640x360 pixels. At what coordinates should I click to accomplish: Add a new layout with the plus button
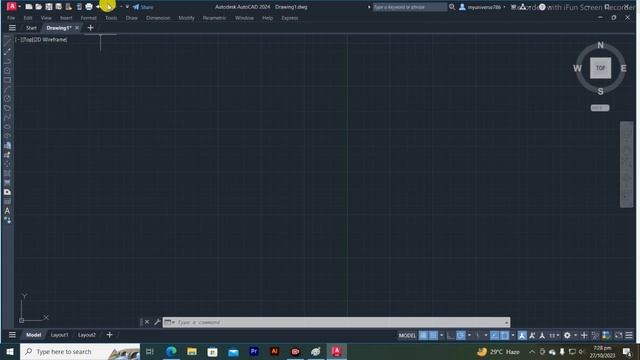coord(109,335)
